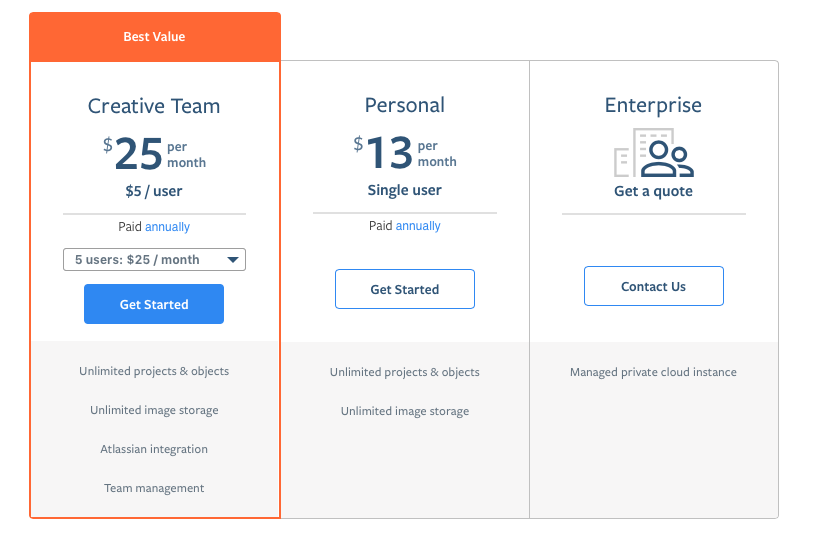Click 'Managed private cloud instance' feature
The width and height of the screenshot is (815, 536).
pyautogui.click(x=653, y=372)
